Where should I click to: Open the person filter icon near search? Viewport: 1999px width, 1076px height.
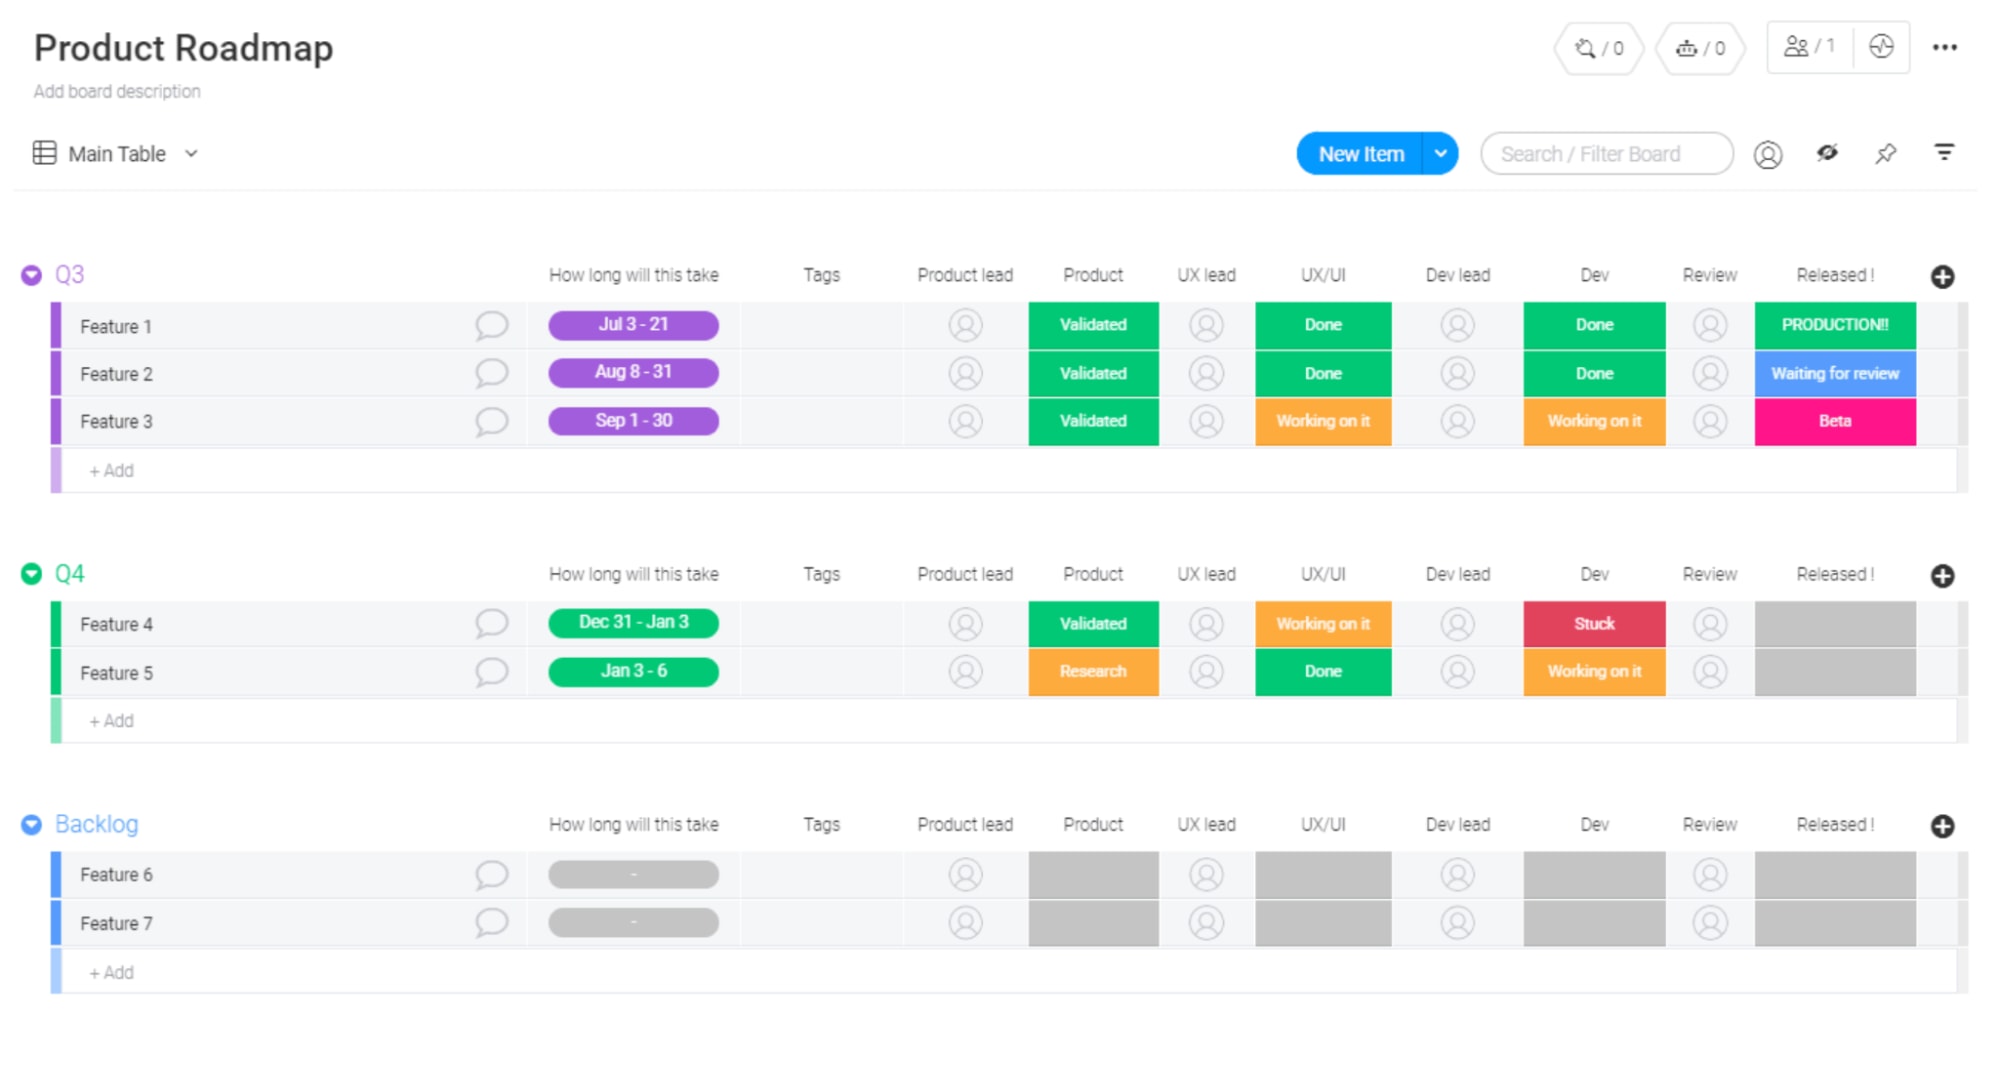click(1769, 155)
